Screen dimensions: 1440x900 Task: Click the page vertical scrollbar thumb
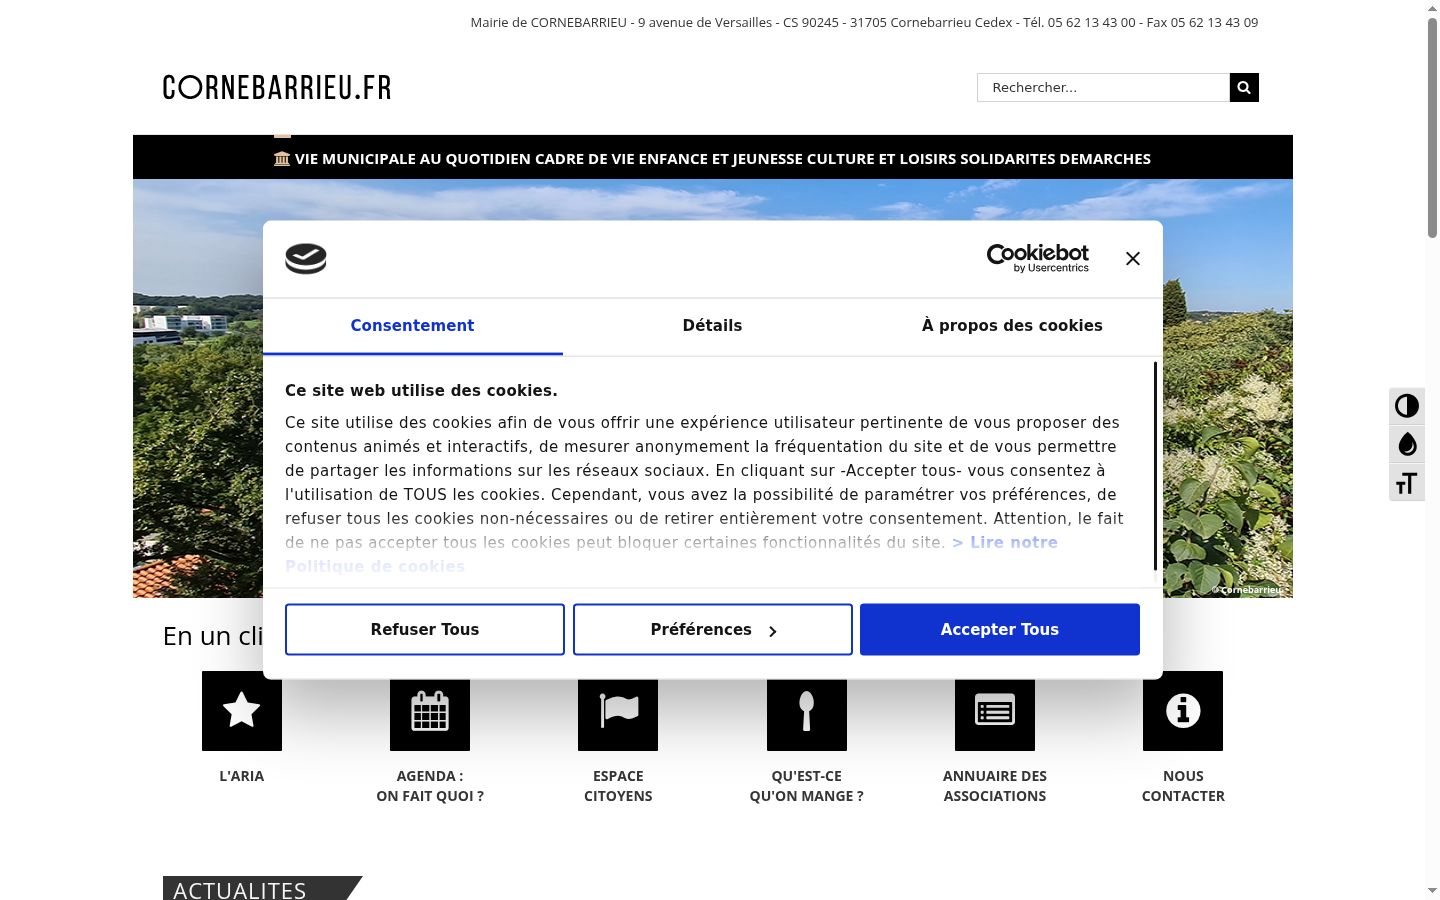tap(1432, 127)
